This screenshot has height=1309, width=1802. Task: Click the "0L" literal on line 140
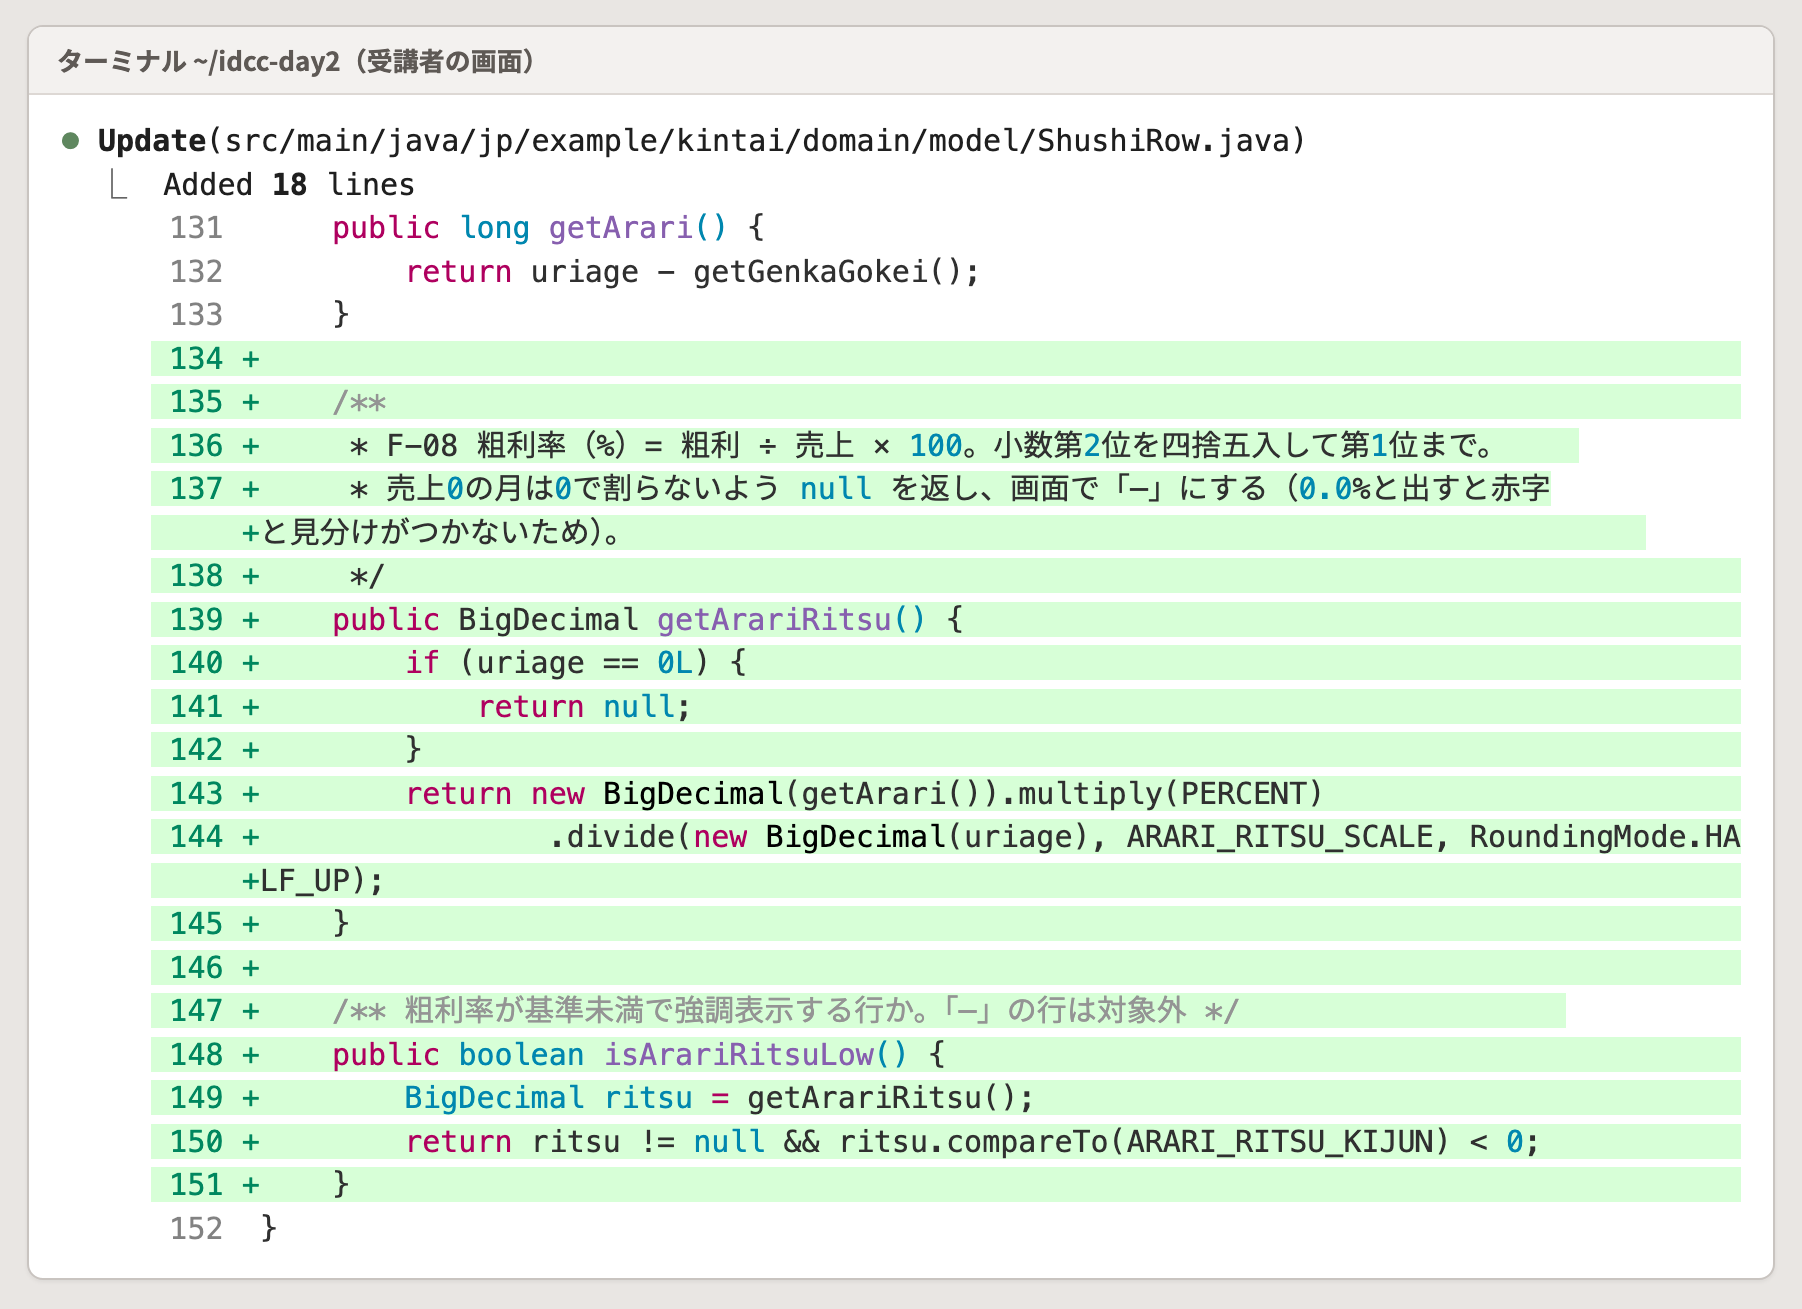click(x=675, y=663)
